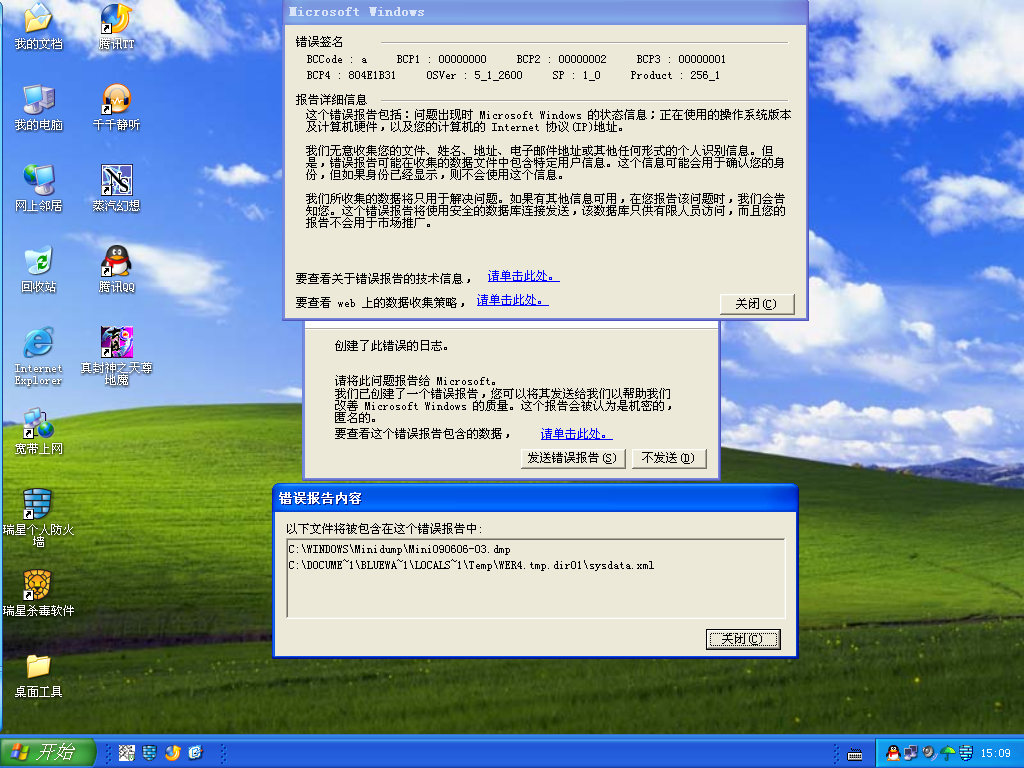This screenshot has height=768, width=1024.
Task: Click the blue IE-style quick launch icon
Action: (195, 753)
